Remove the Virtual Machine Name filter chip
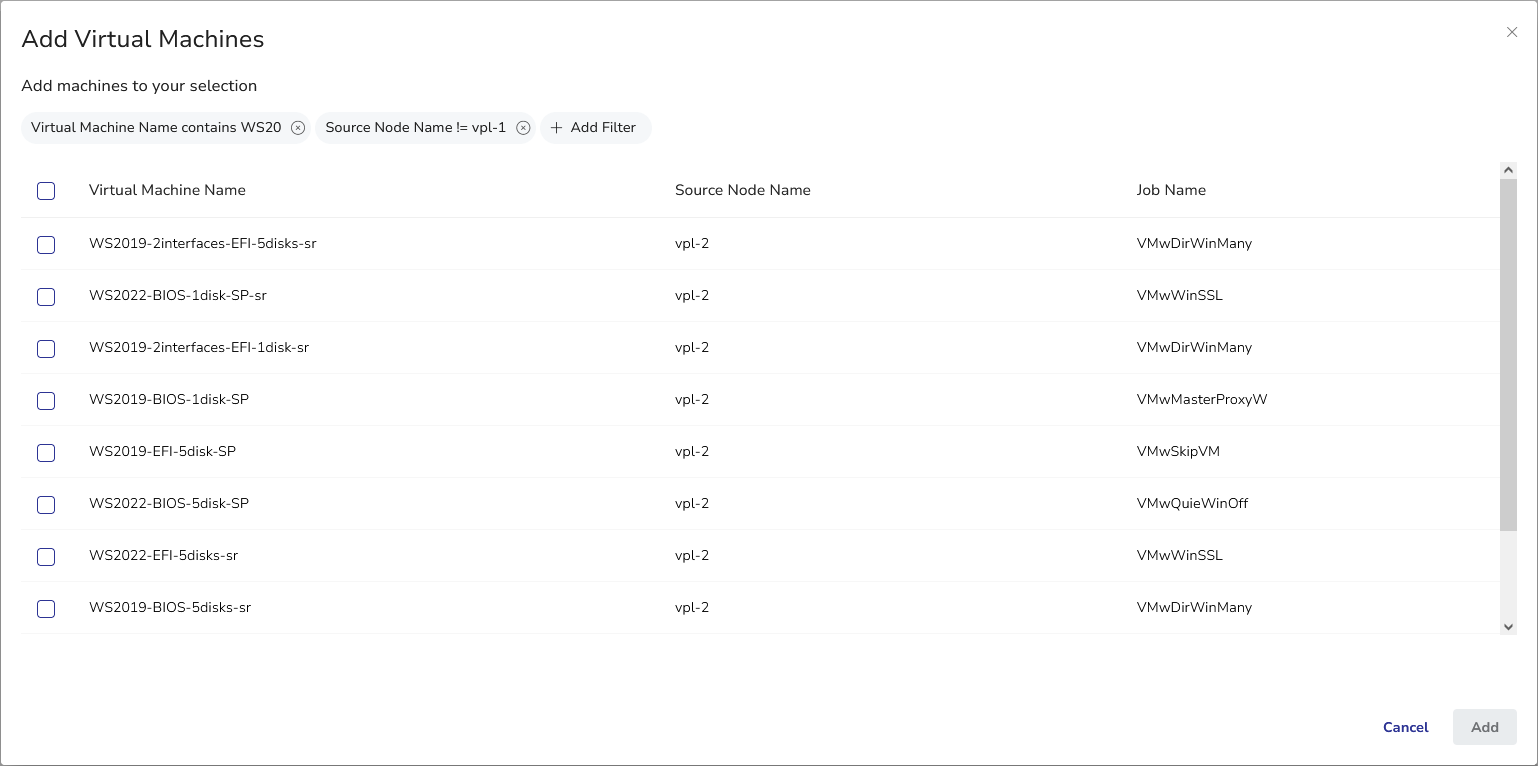The height and width of the screenshot is (766, 1538). pos(298,128)
